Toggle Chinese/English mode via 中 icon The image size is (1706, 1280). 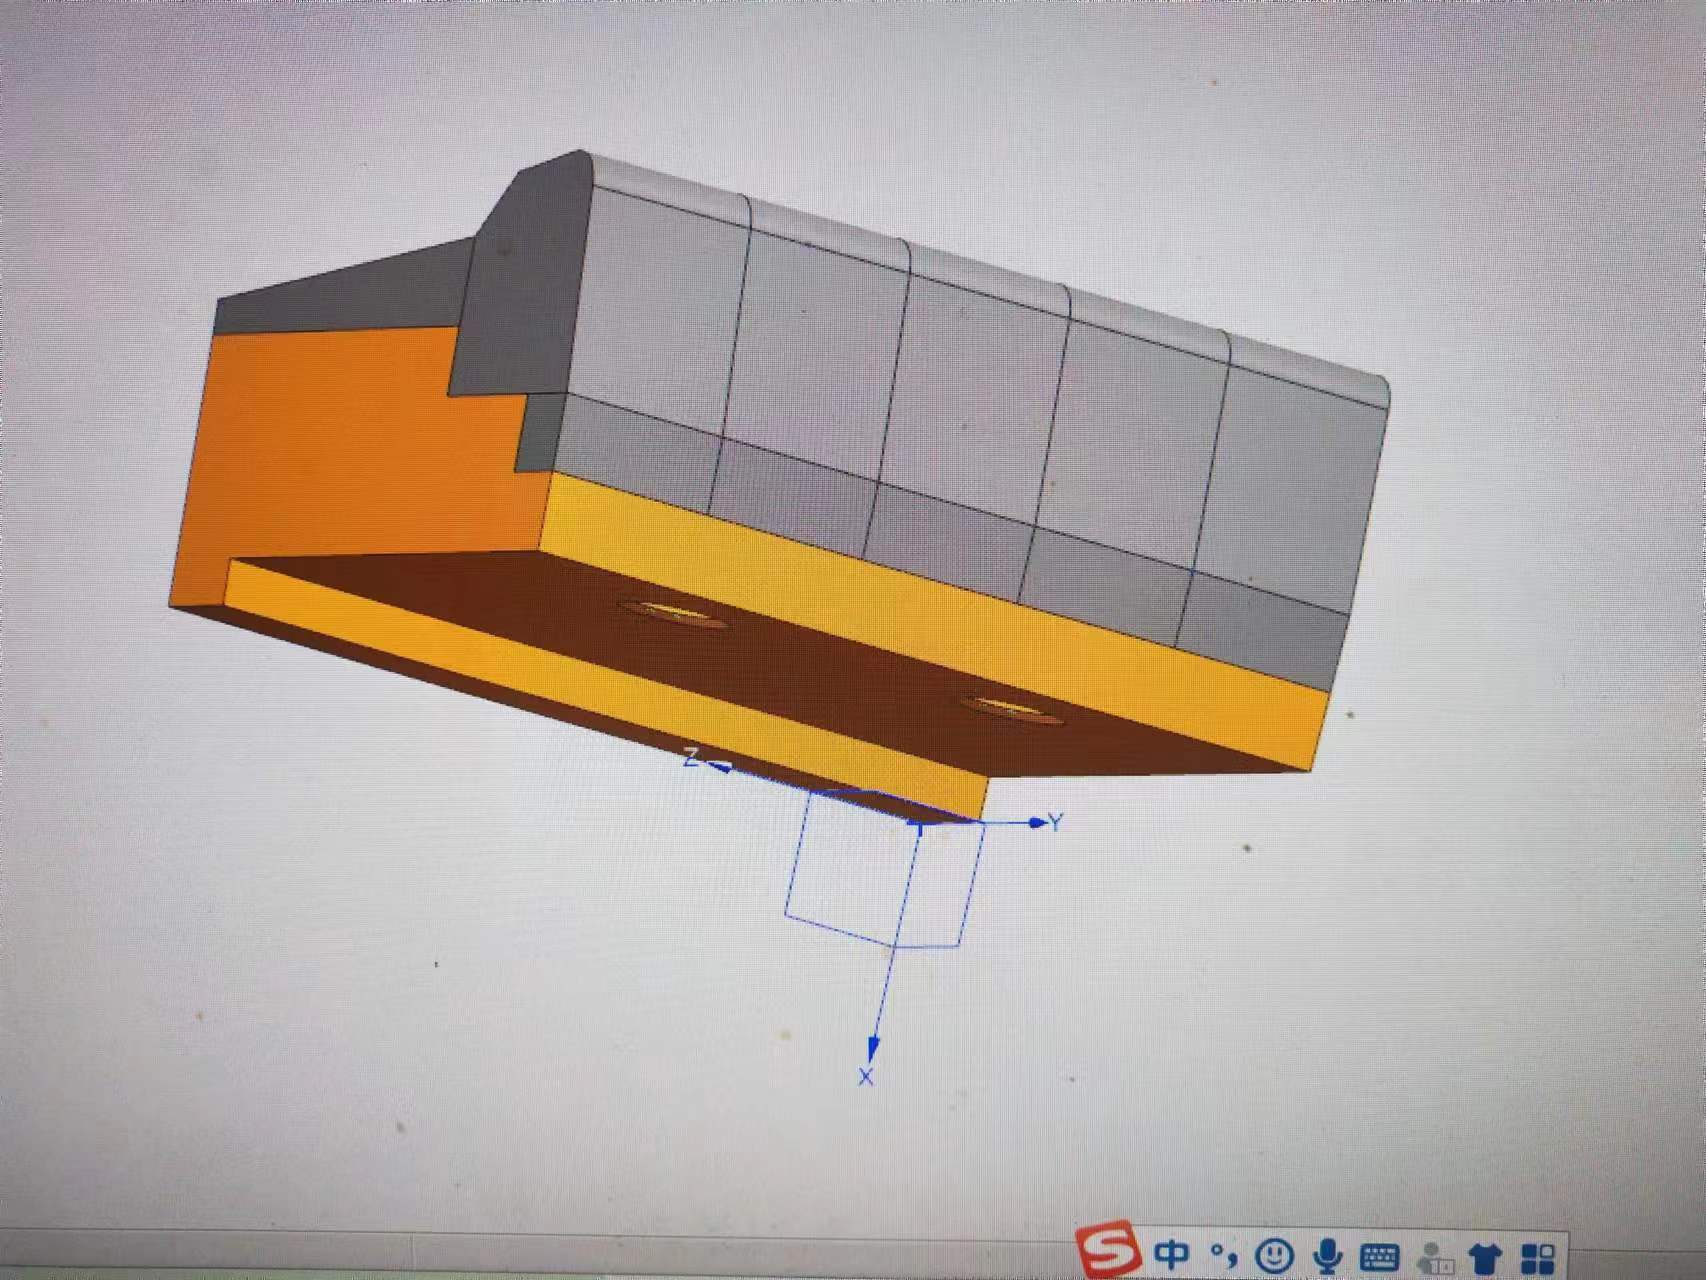click(x=1171, y=1254)
